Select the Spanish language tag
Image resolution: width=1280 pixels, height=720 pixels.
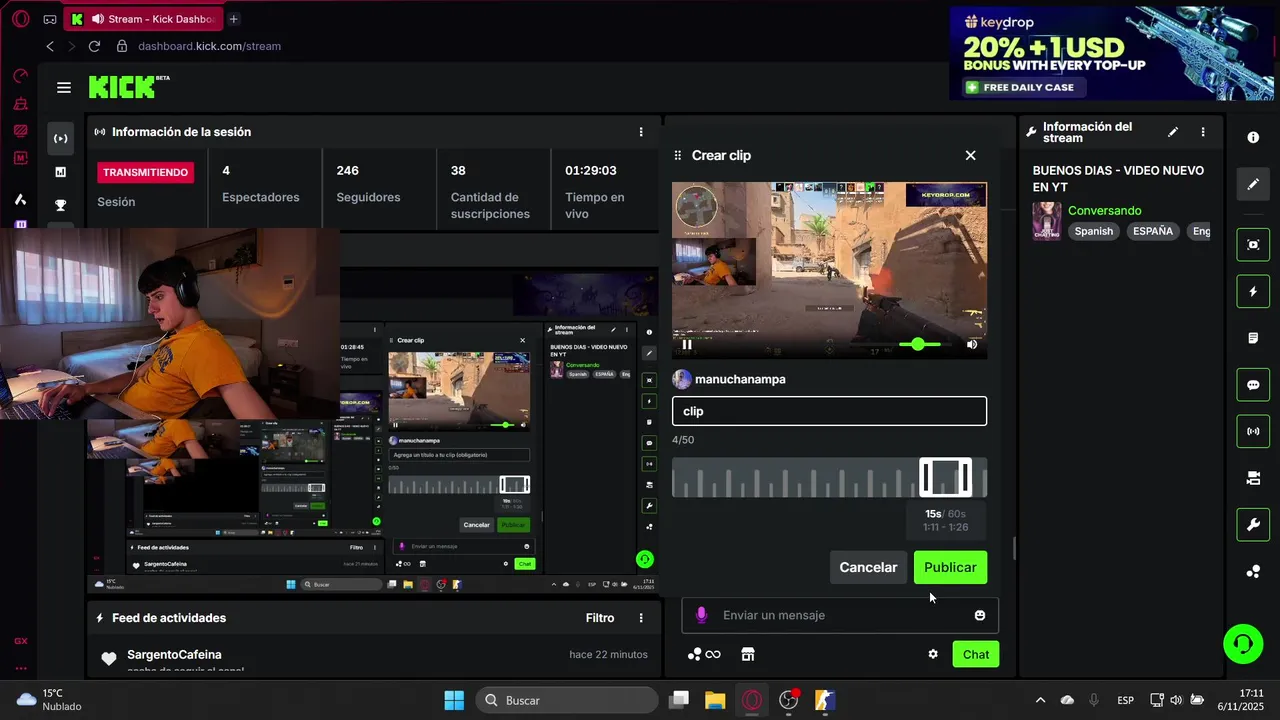pos(1094,231)
